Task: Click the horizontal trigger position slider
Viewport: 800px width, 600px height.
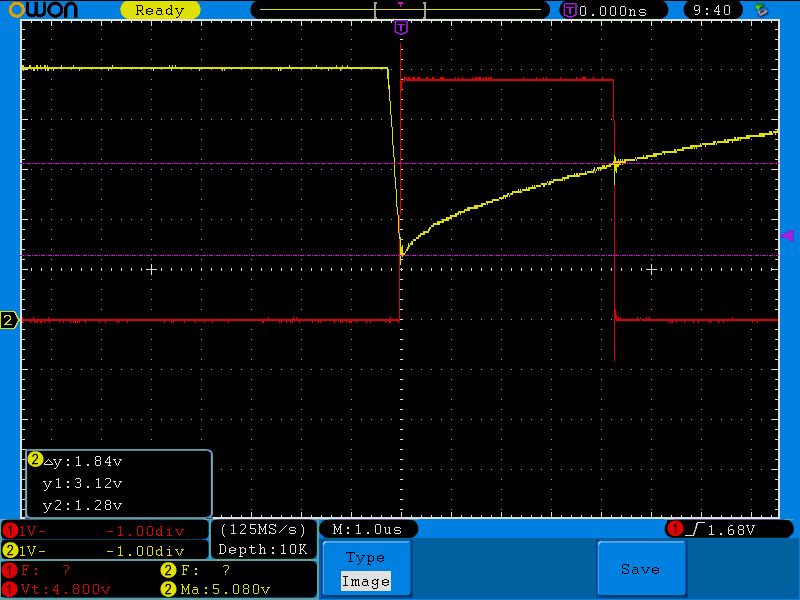Action: coord(401,8)
